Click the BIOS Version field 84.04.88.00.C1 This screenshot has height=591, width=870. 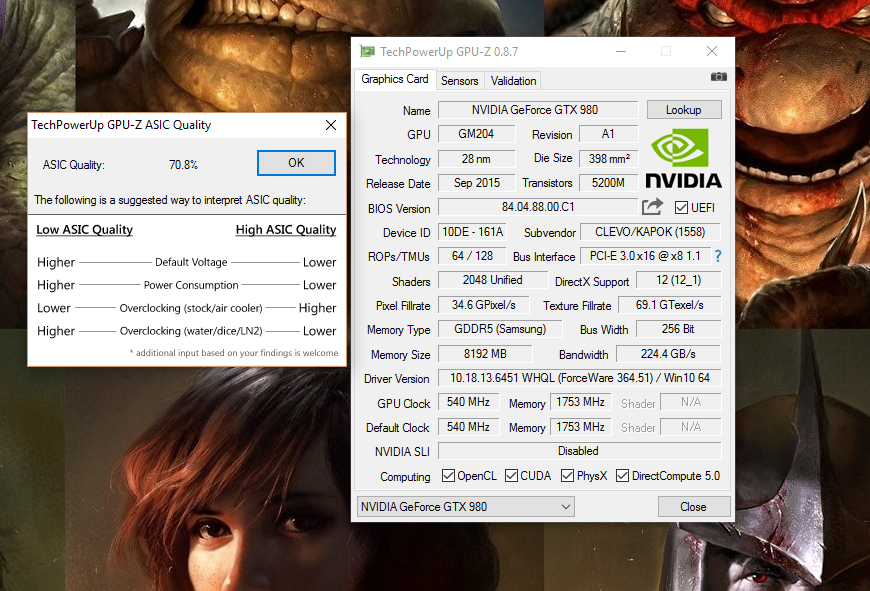click(x=538, y=207)
